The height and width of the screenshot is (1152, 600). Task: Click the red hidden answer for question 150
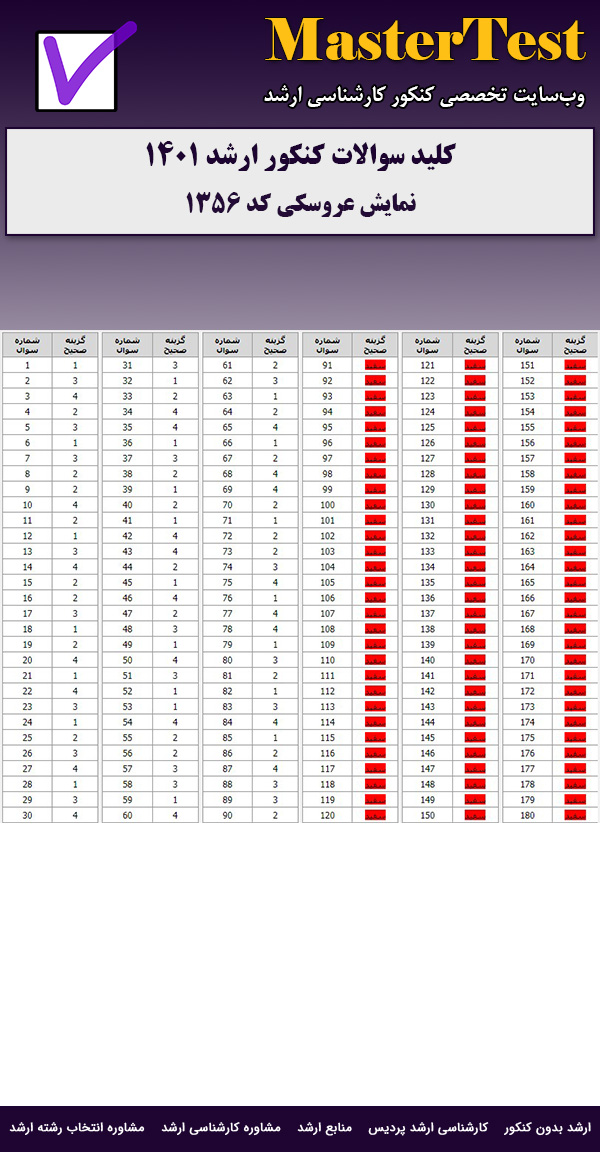475,815
